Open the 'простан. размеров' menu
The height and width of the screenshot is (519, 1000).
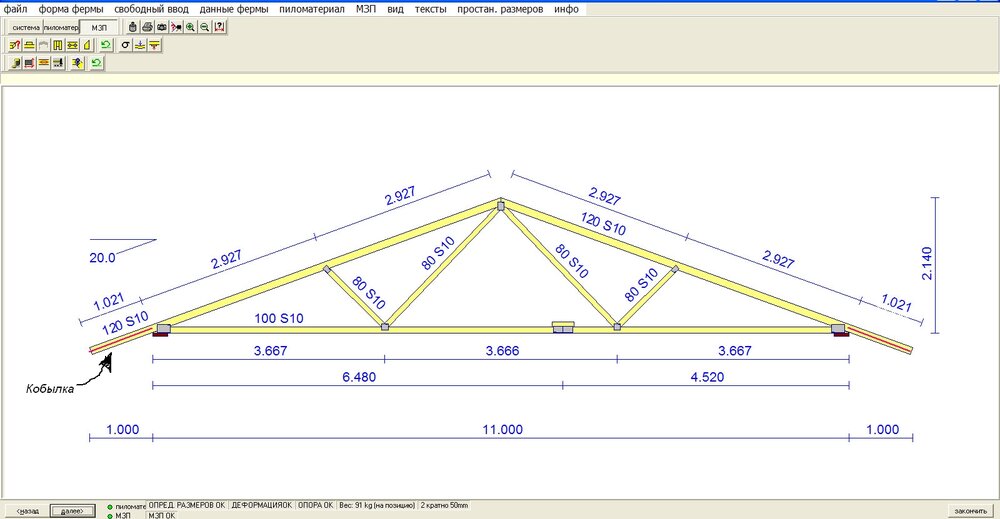[500, 8]
